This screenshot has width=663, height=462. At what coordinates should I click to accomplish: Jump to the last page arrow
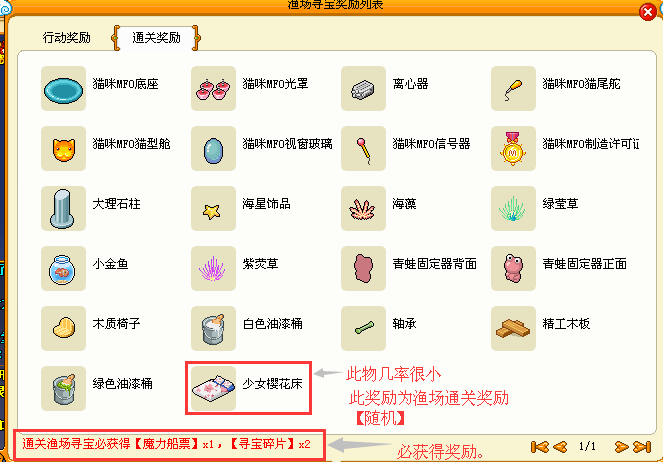(642, 447)
